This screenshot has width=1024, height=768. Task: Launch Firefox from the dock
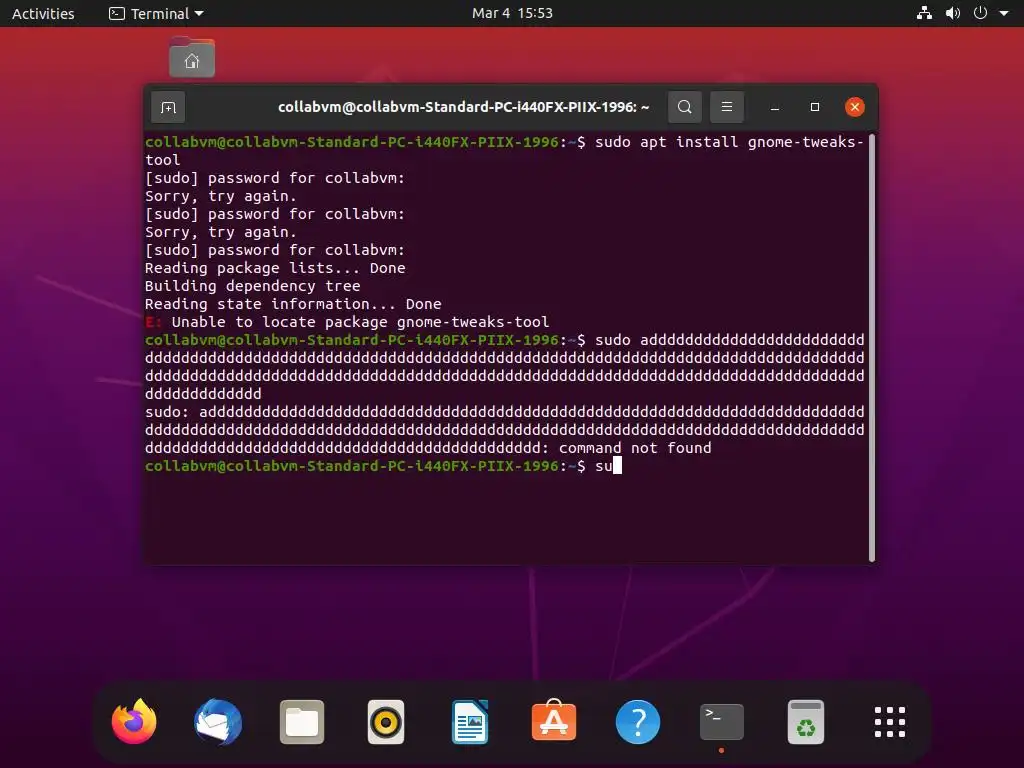click(x=134, y=722)
